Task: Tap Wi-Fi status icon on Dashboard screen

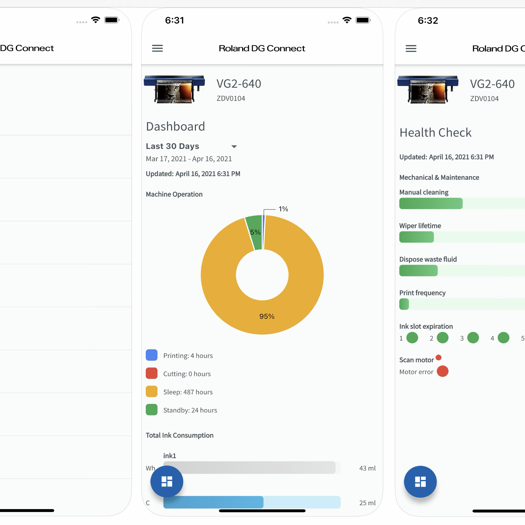Action: pos(347,20)
